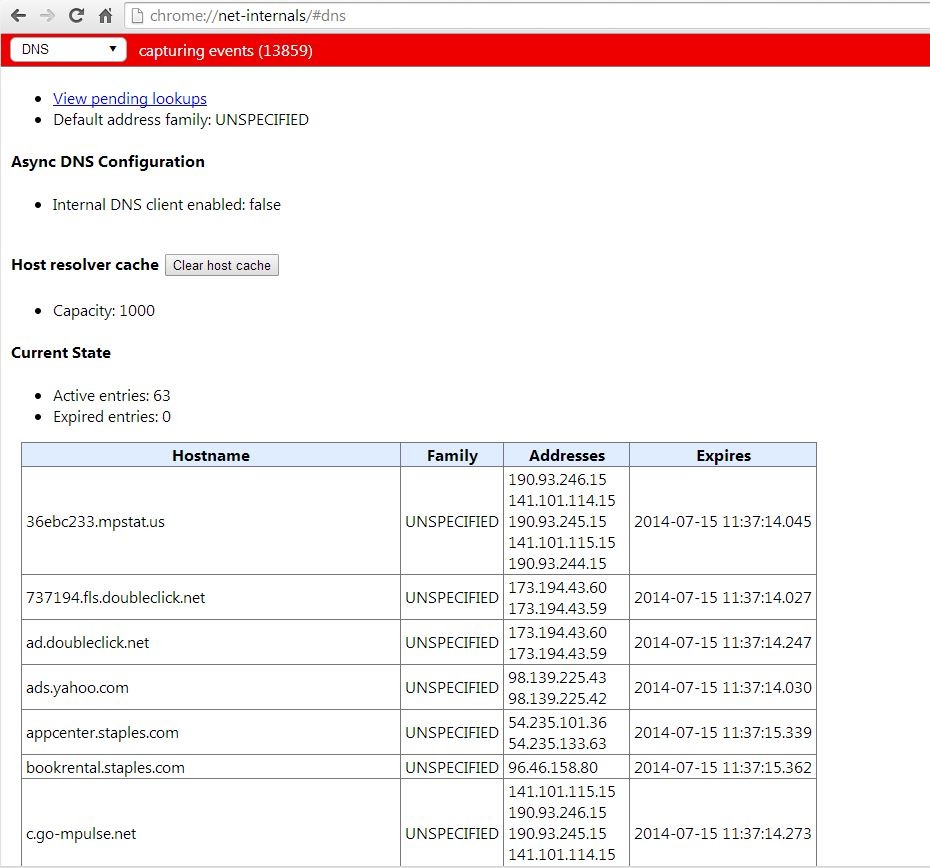
Task: Click address 98.139.225.42
Action: pyautogui.click(x=557, y=698)
